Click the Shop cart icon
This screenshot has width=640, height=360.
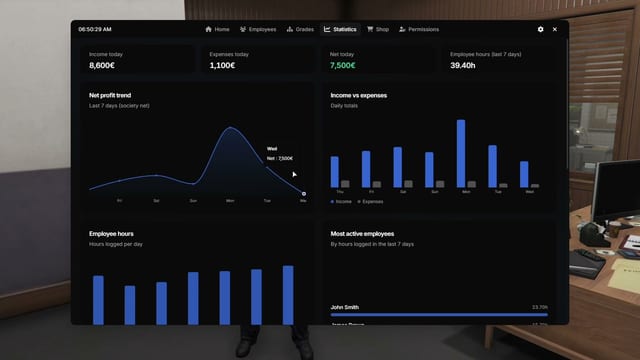coord(370,29)
